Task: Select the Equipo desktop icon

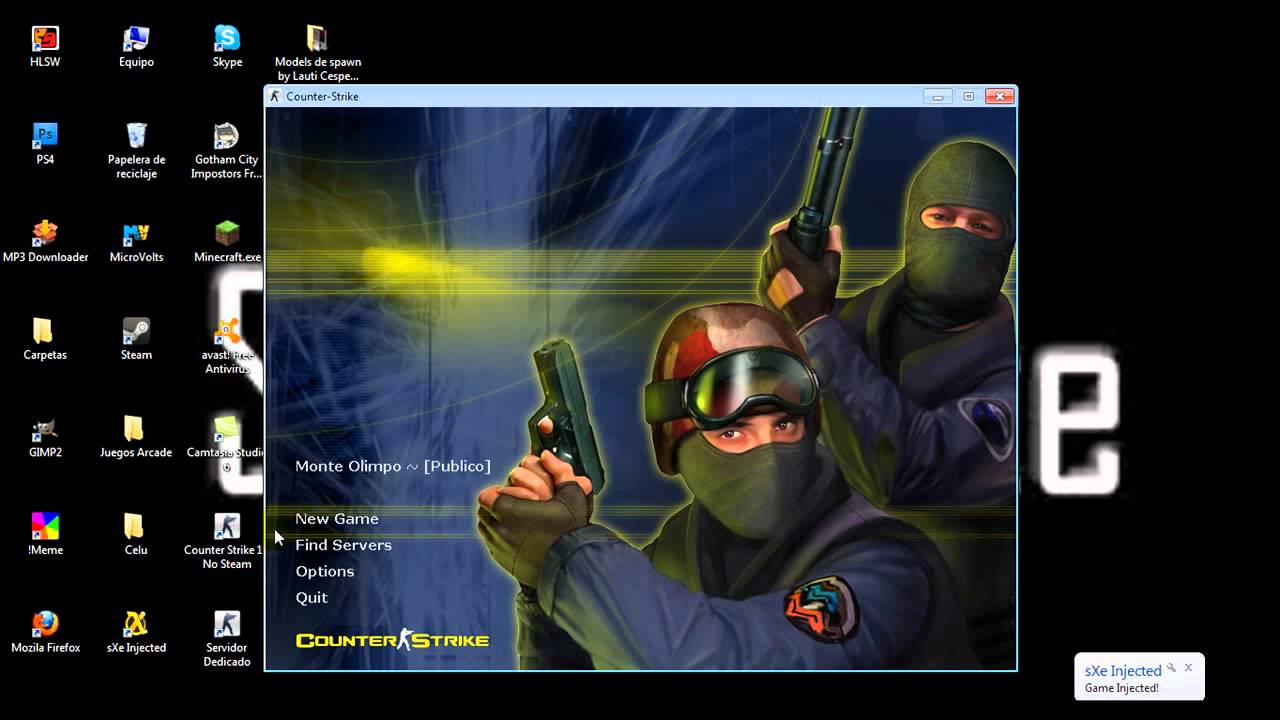Action: click(136, 47)
